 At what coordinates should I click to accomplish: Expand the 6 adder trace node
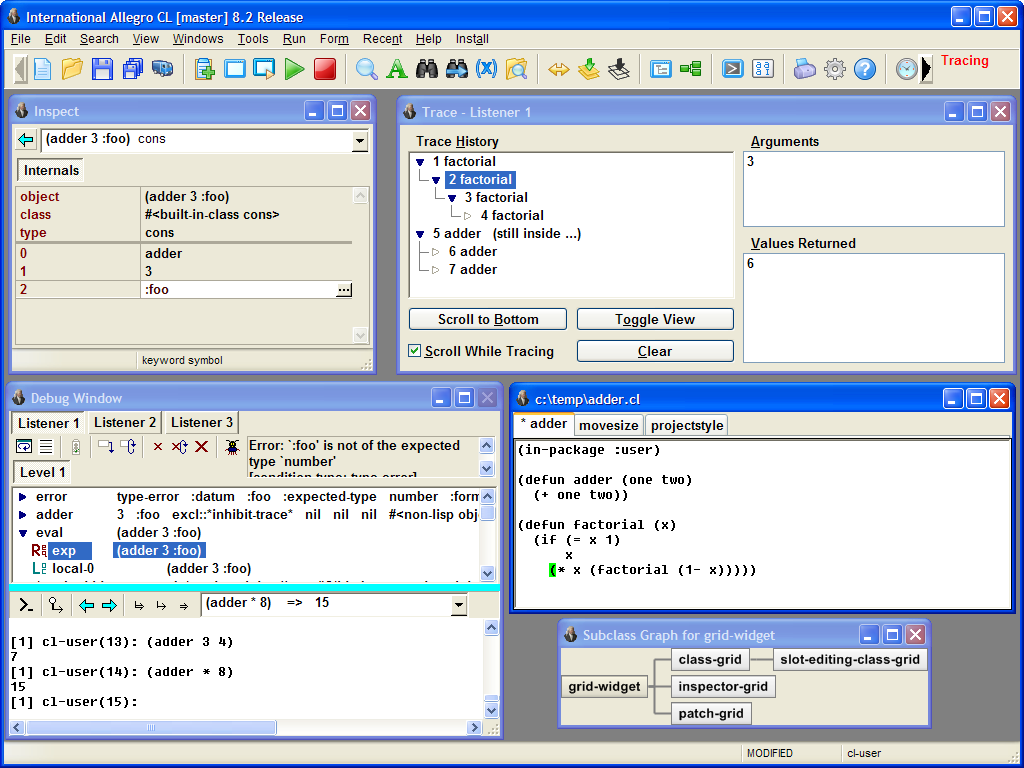(436, 251)
